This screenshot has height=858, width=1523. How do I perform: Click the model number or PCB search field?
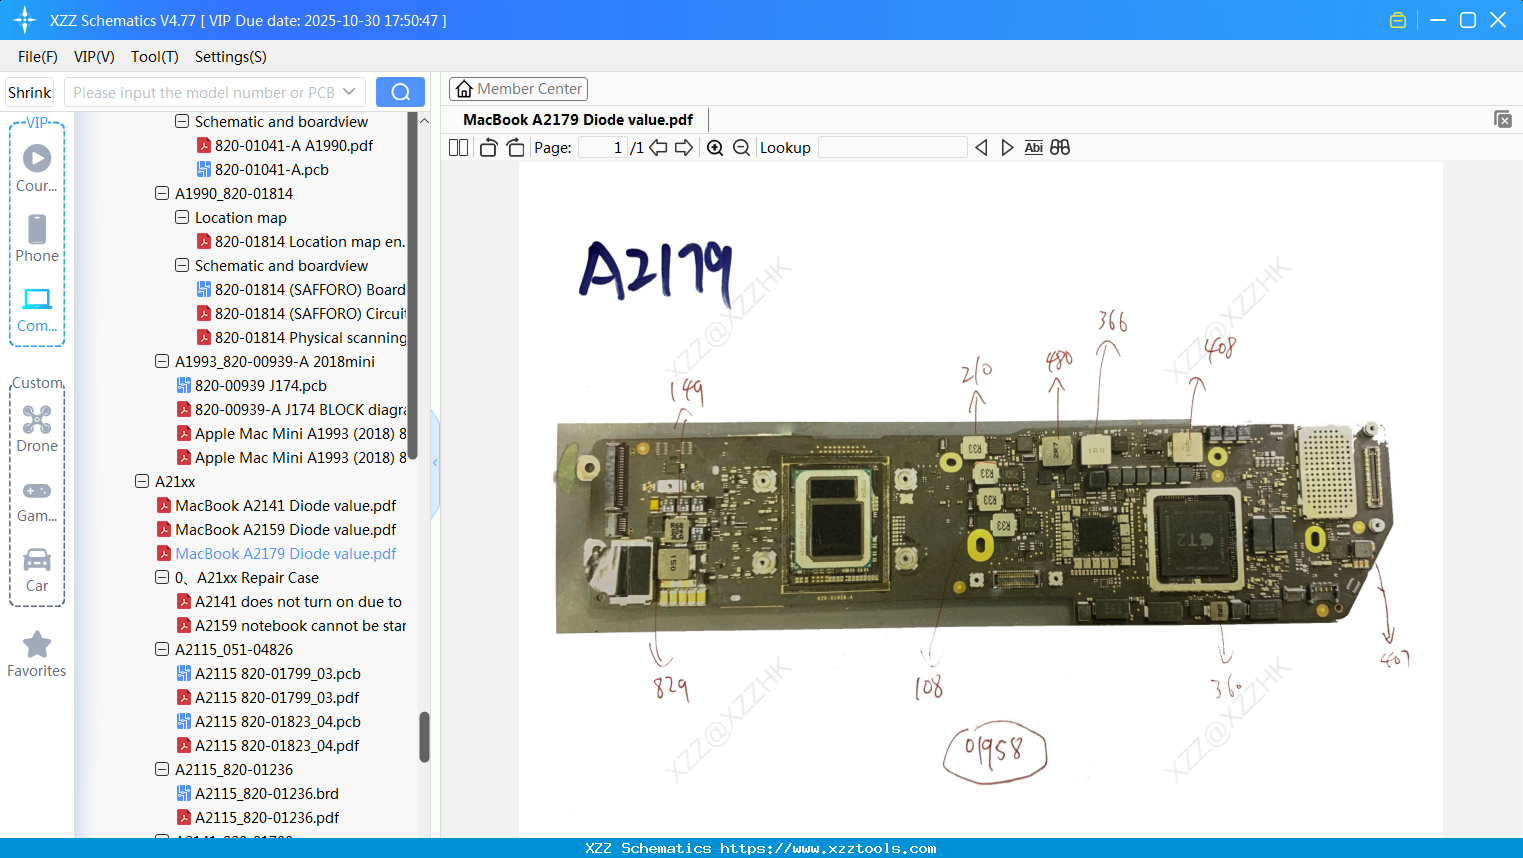(x=204, y=92)
